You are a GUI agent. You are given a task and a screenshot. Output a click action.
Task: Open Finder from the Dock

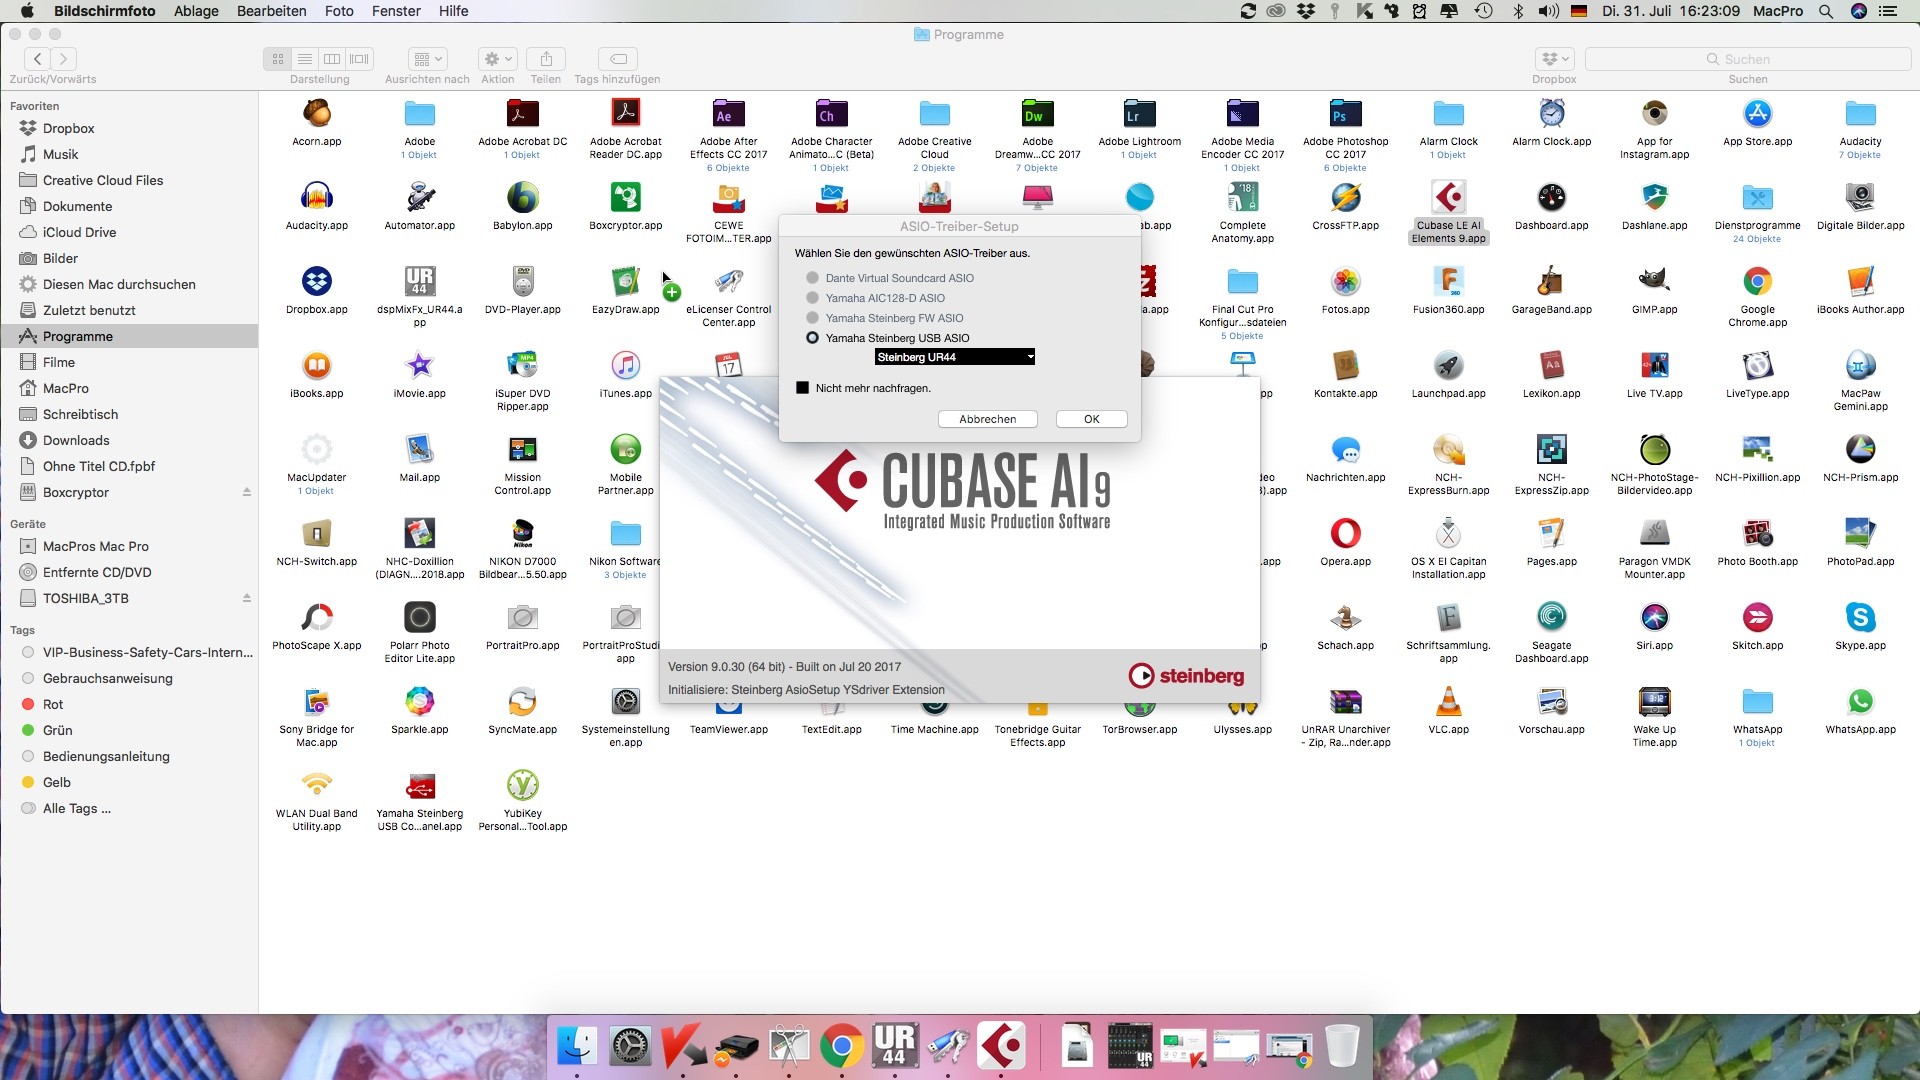click(x=577, y=1046)
